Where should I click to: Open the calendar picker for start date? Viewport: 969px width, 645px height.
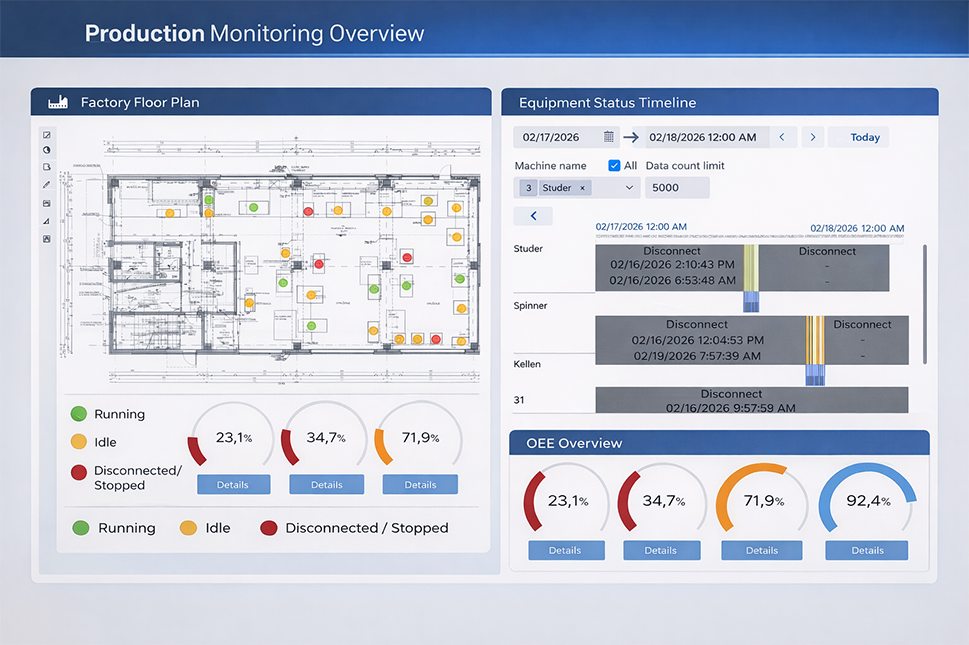609,137
